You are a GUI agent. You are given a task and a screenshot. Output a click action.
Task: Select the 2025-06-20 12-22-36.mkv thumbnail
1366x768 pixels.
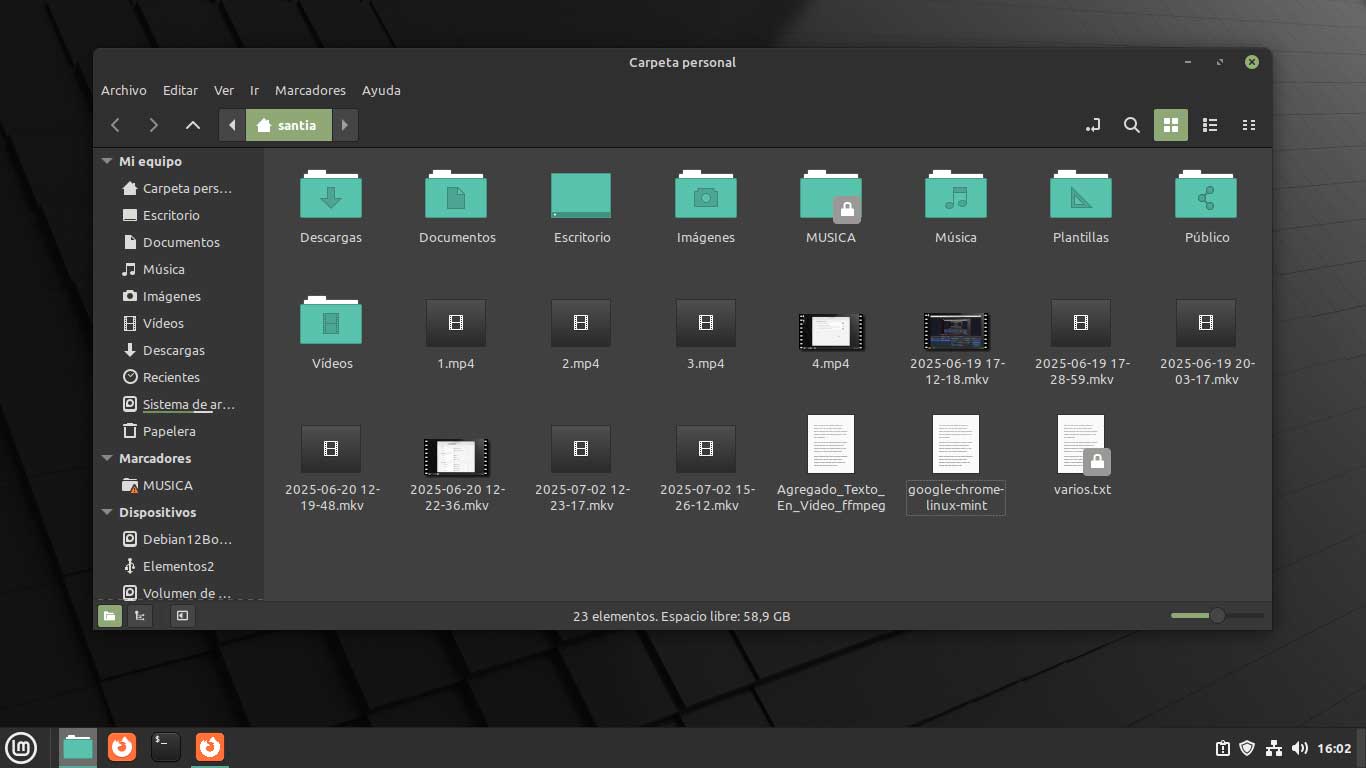coord(456,457)
